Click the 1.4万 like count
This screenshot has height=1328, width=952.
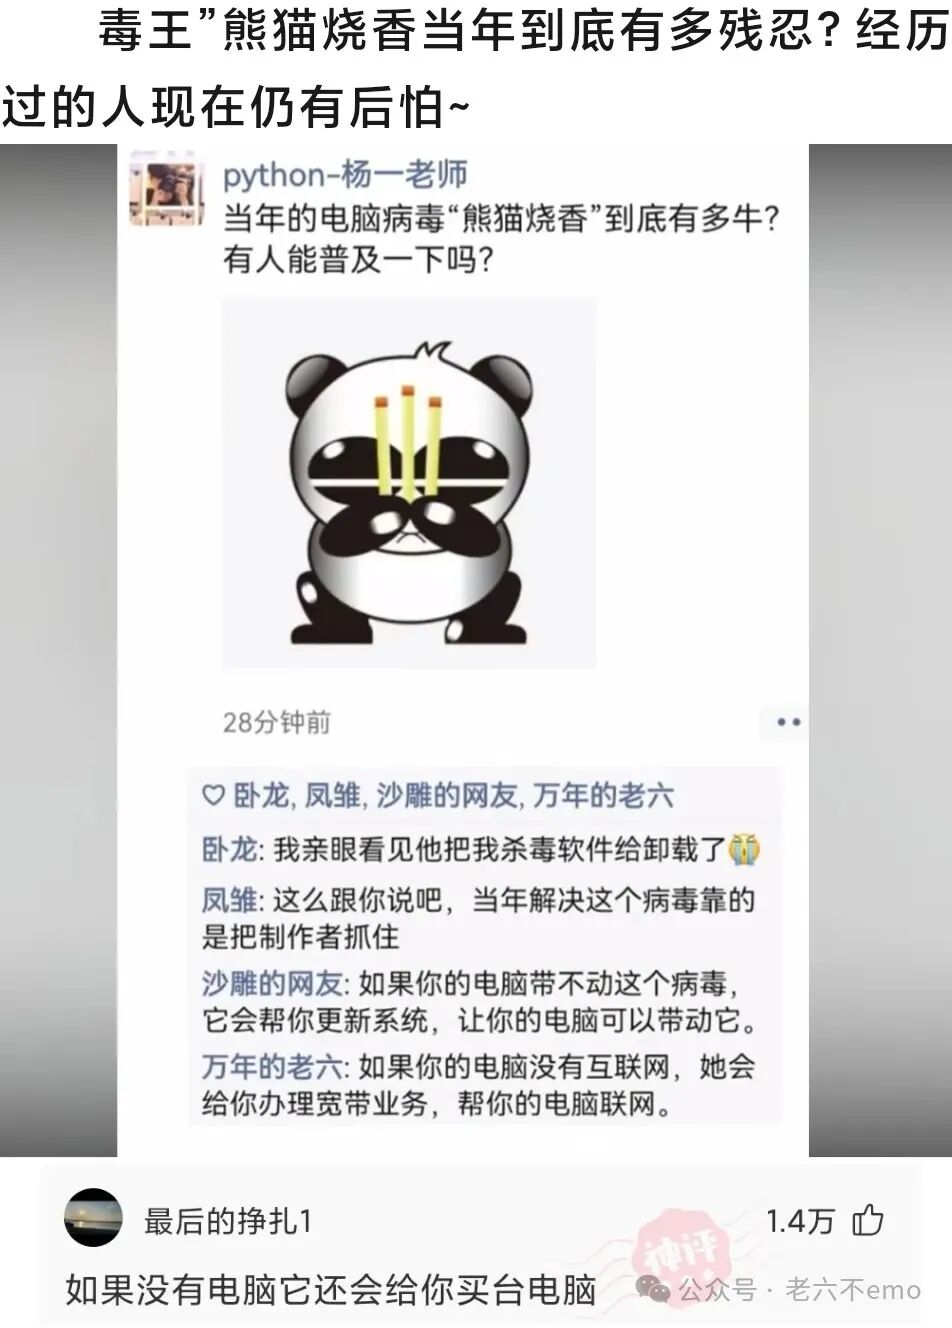800,1221
